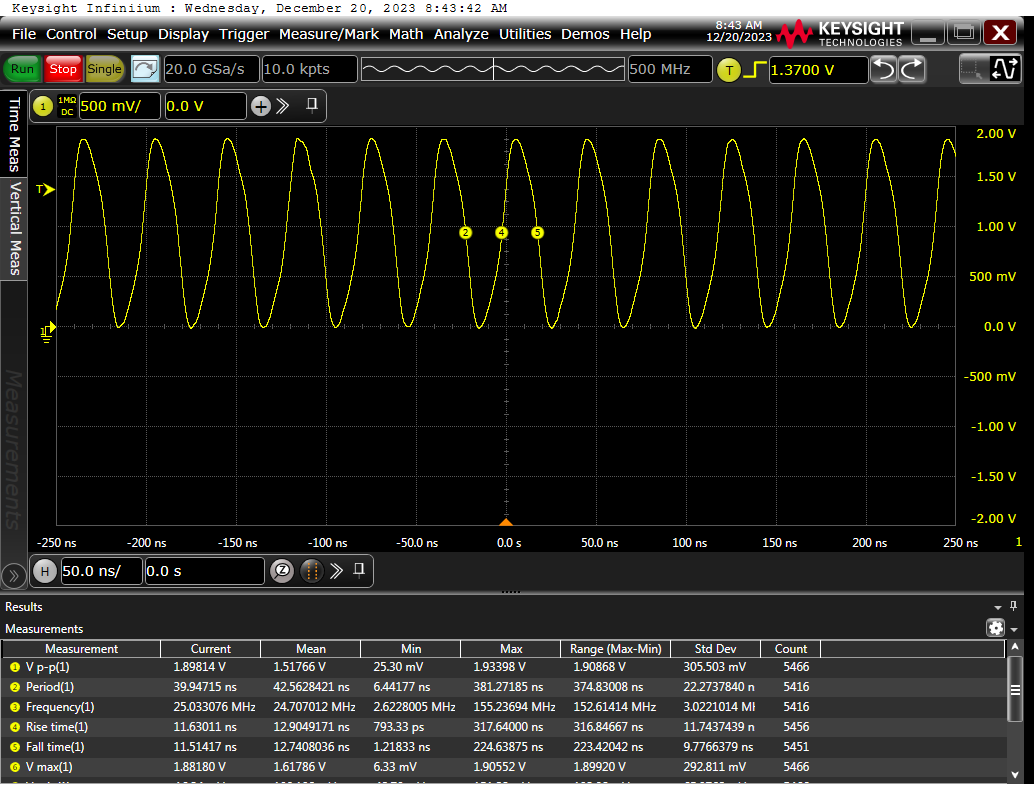Open the Results panel dropdown arrow
This screenshot has height=794, width=1034.
(998, 607)
